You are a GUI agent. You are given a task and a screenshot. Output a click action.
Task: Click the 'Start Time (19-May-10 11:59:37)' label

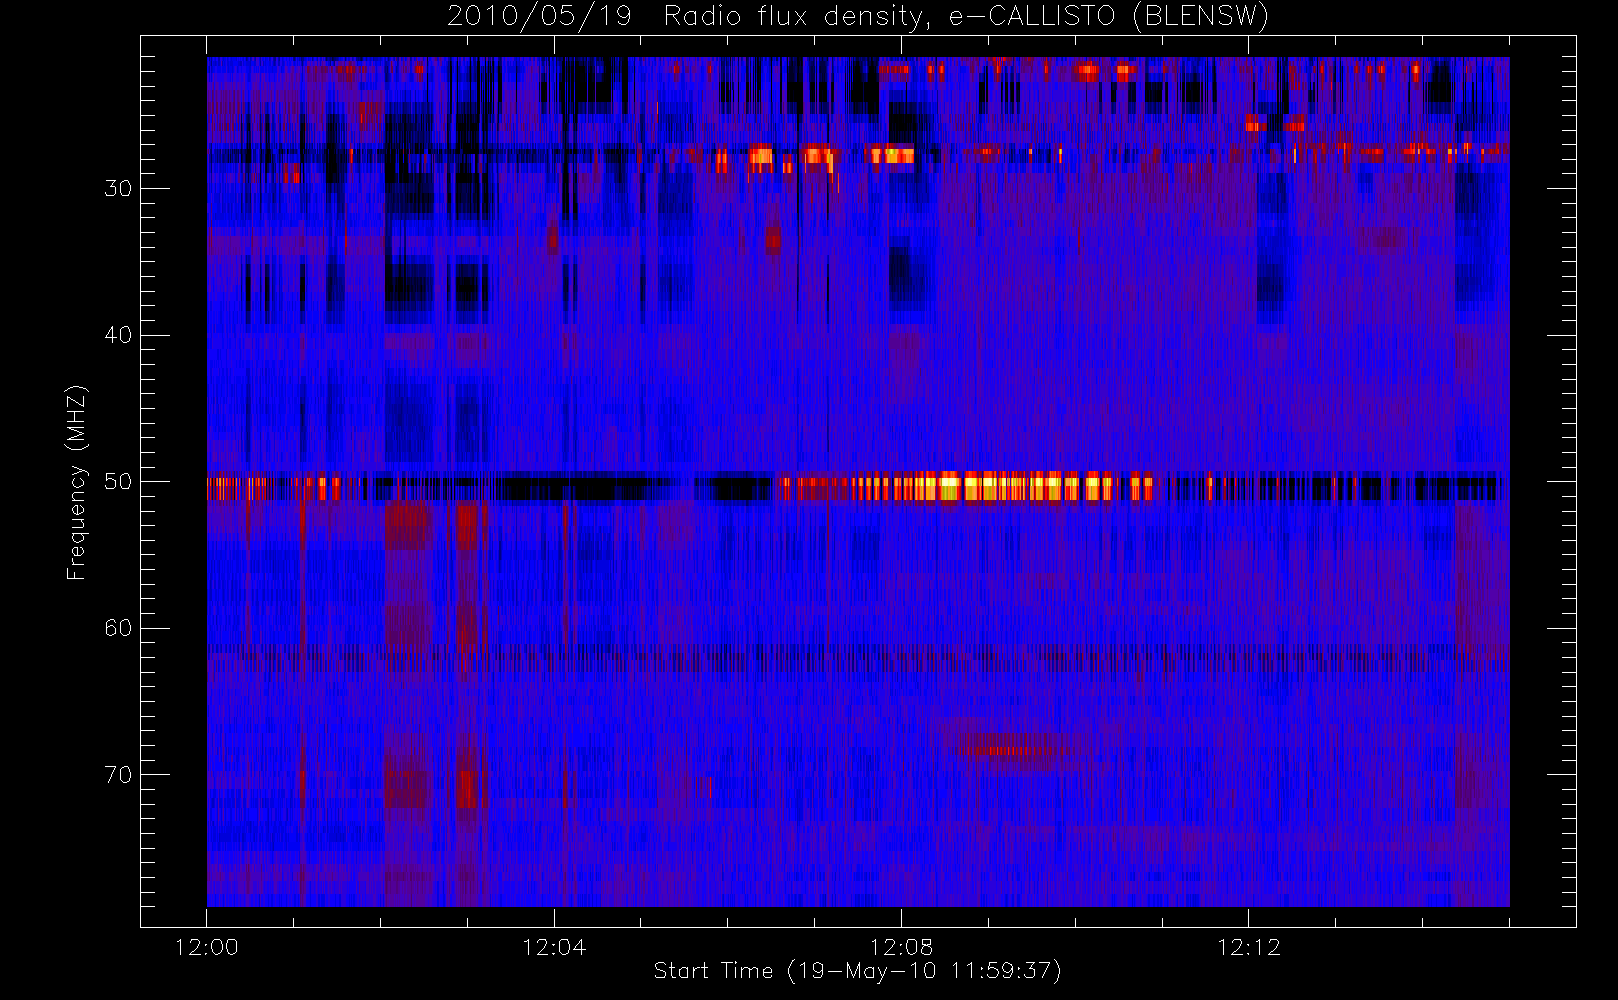click(x=858, y=971)
